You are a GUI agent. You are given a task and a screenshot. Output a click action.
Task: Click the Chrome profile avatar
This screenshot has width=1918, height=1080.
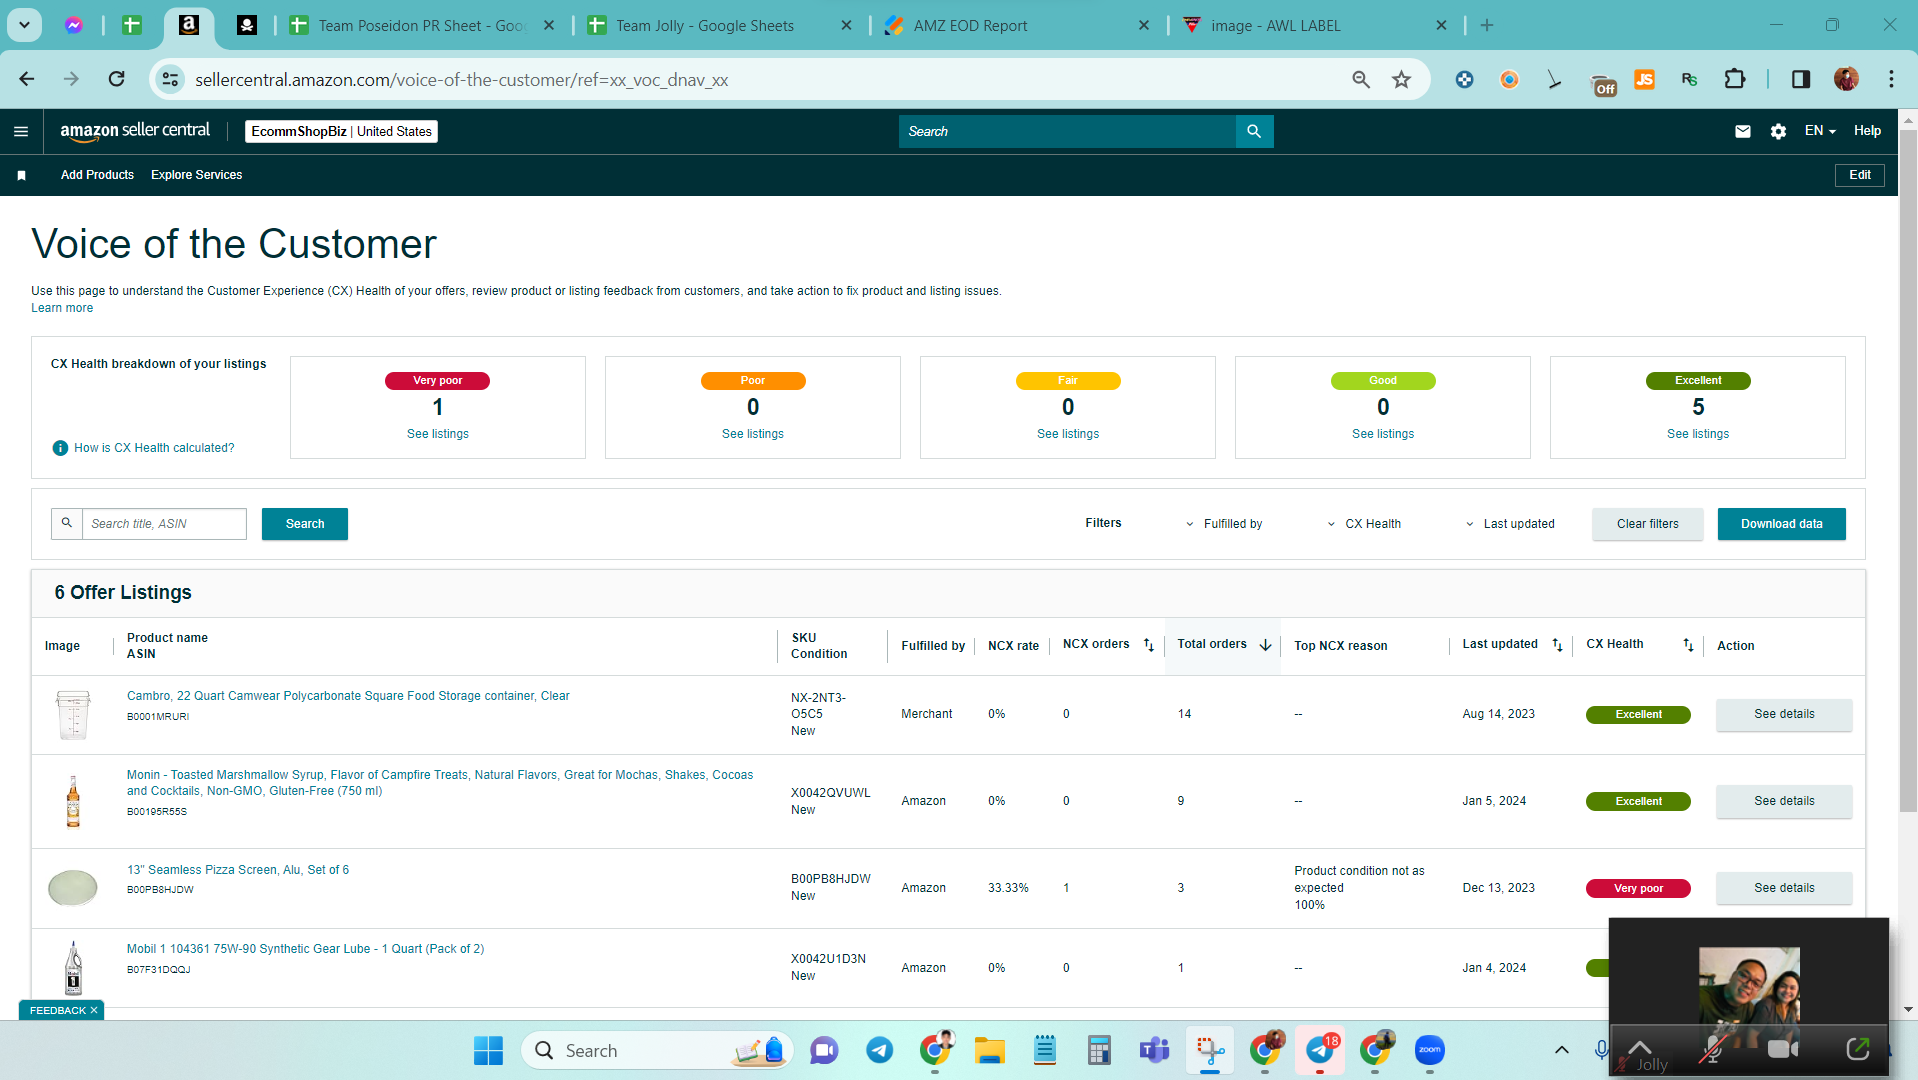pos(1846,79)
